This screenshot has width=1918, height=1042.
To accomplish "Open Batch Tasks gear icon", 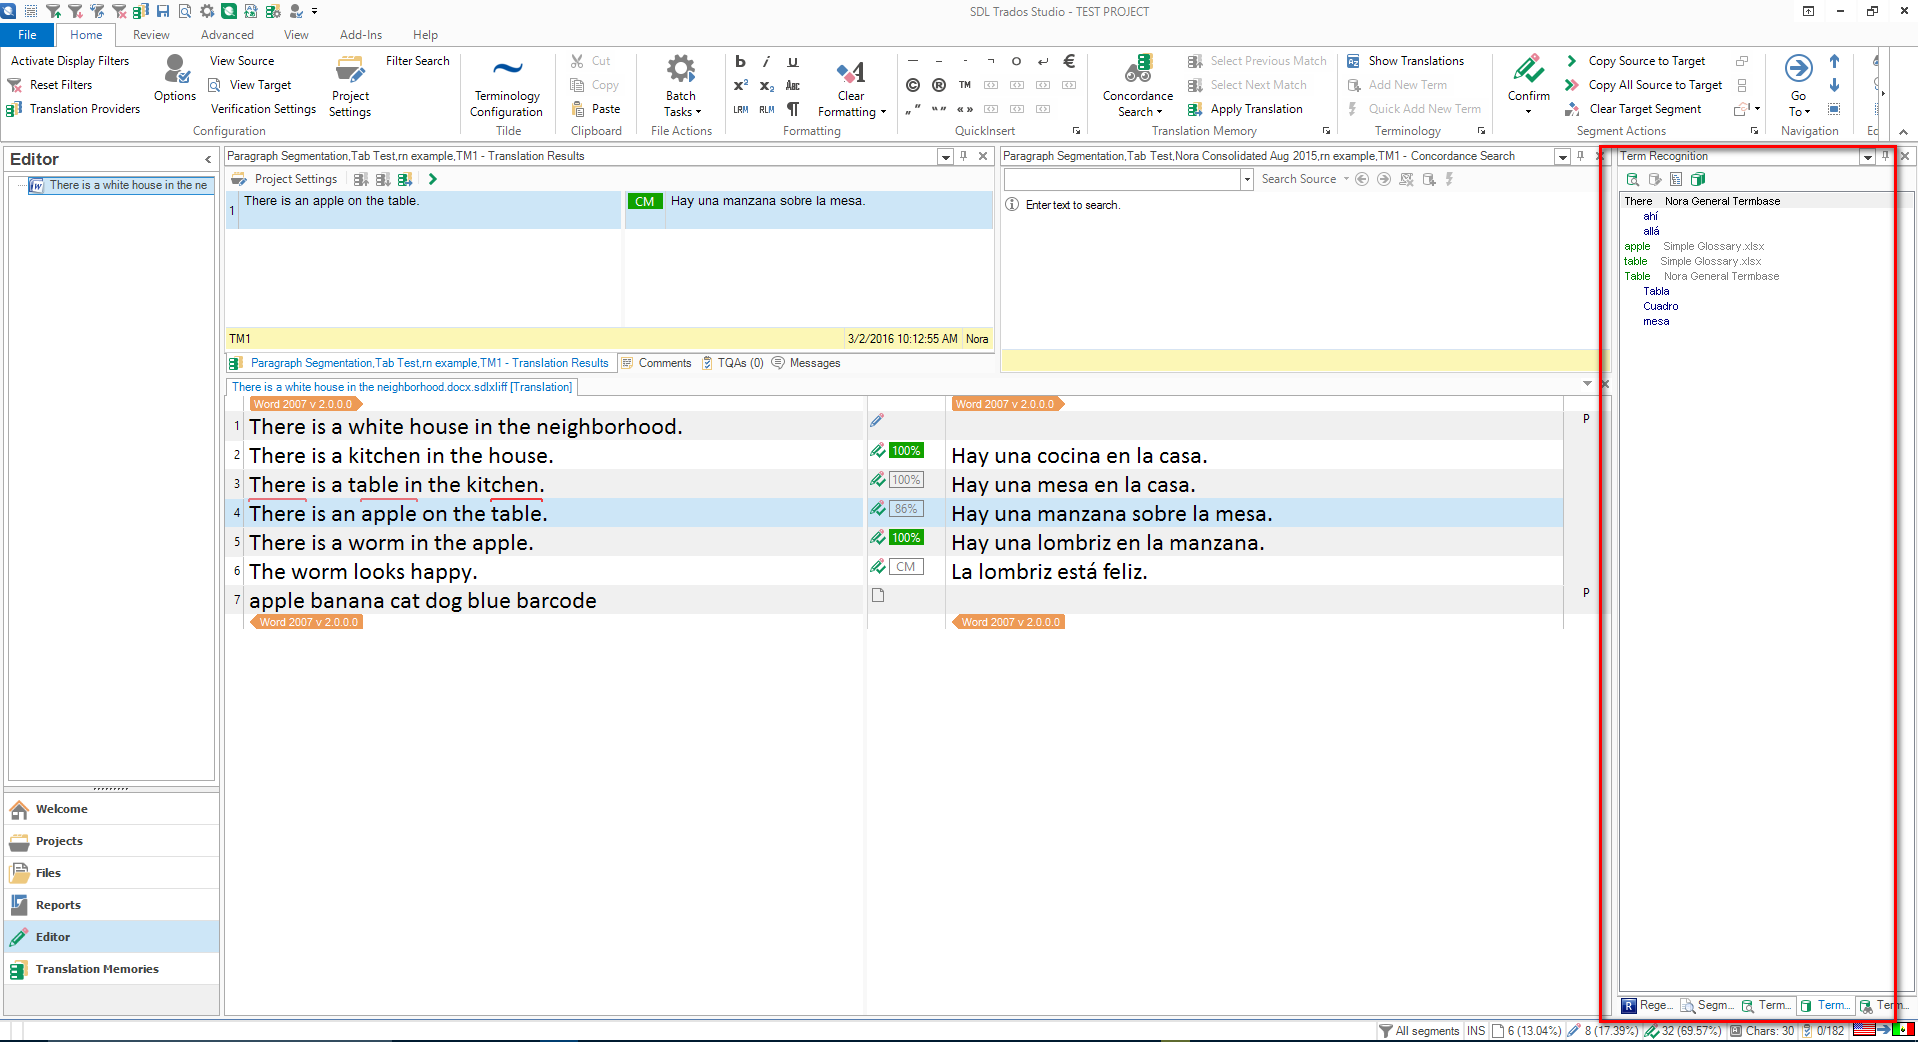I will pos(681,69).
